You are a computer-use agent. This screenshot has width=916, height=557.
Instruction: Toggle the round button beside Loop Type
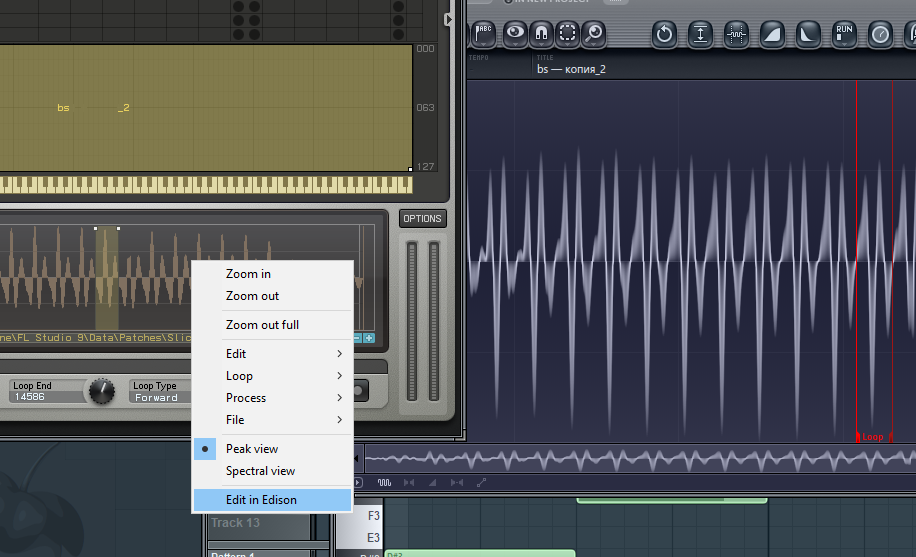358,390
